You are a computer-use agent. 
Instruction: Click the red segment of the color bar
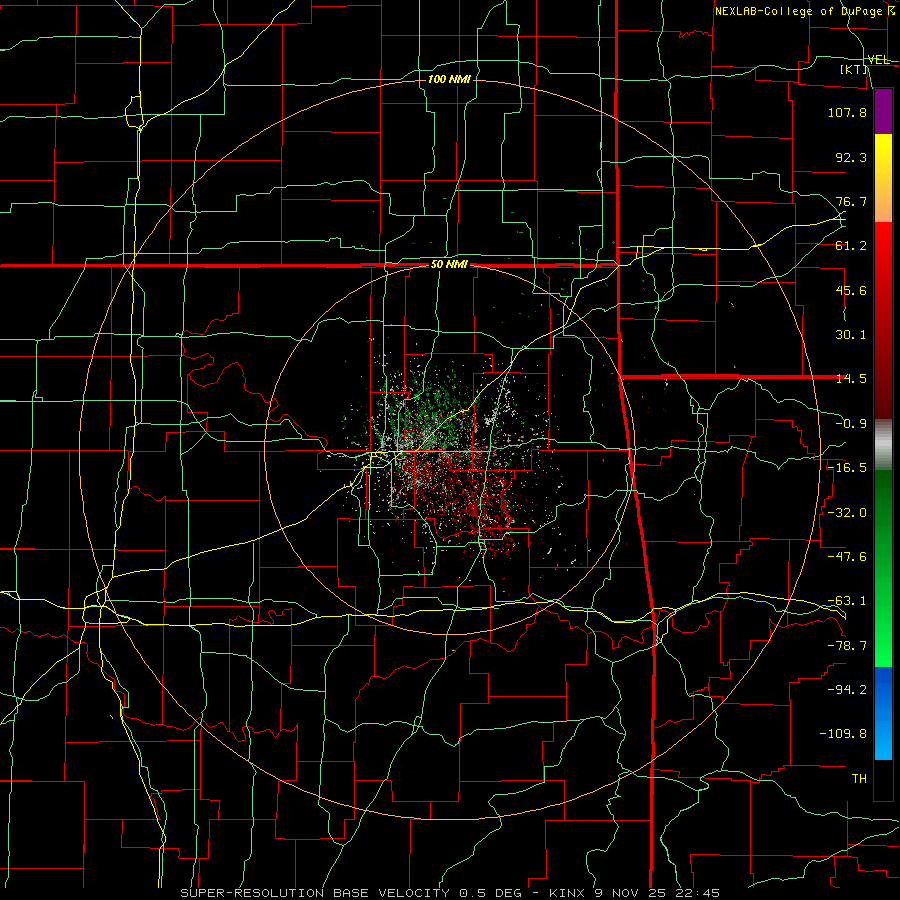coord(883,320)
